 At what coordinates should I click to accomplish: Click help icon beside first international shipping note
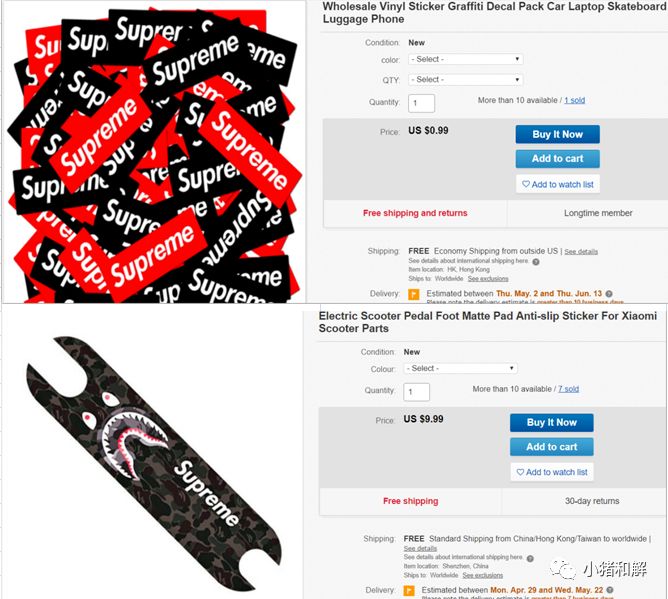[x=536, y=262]
